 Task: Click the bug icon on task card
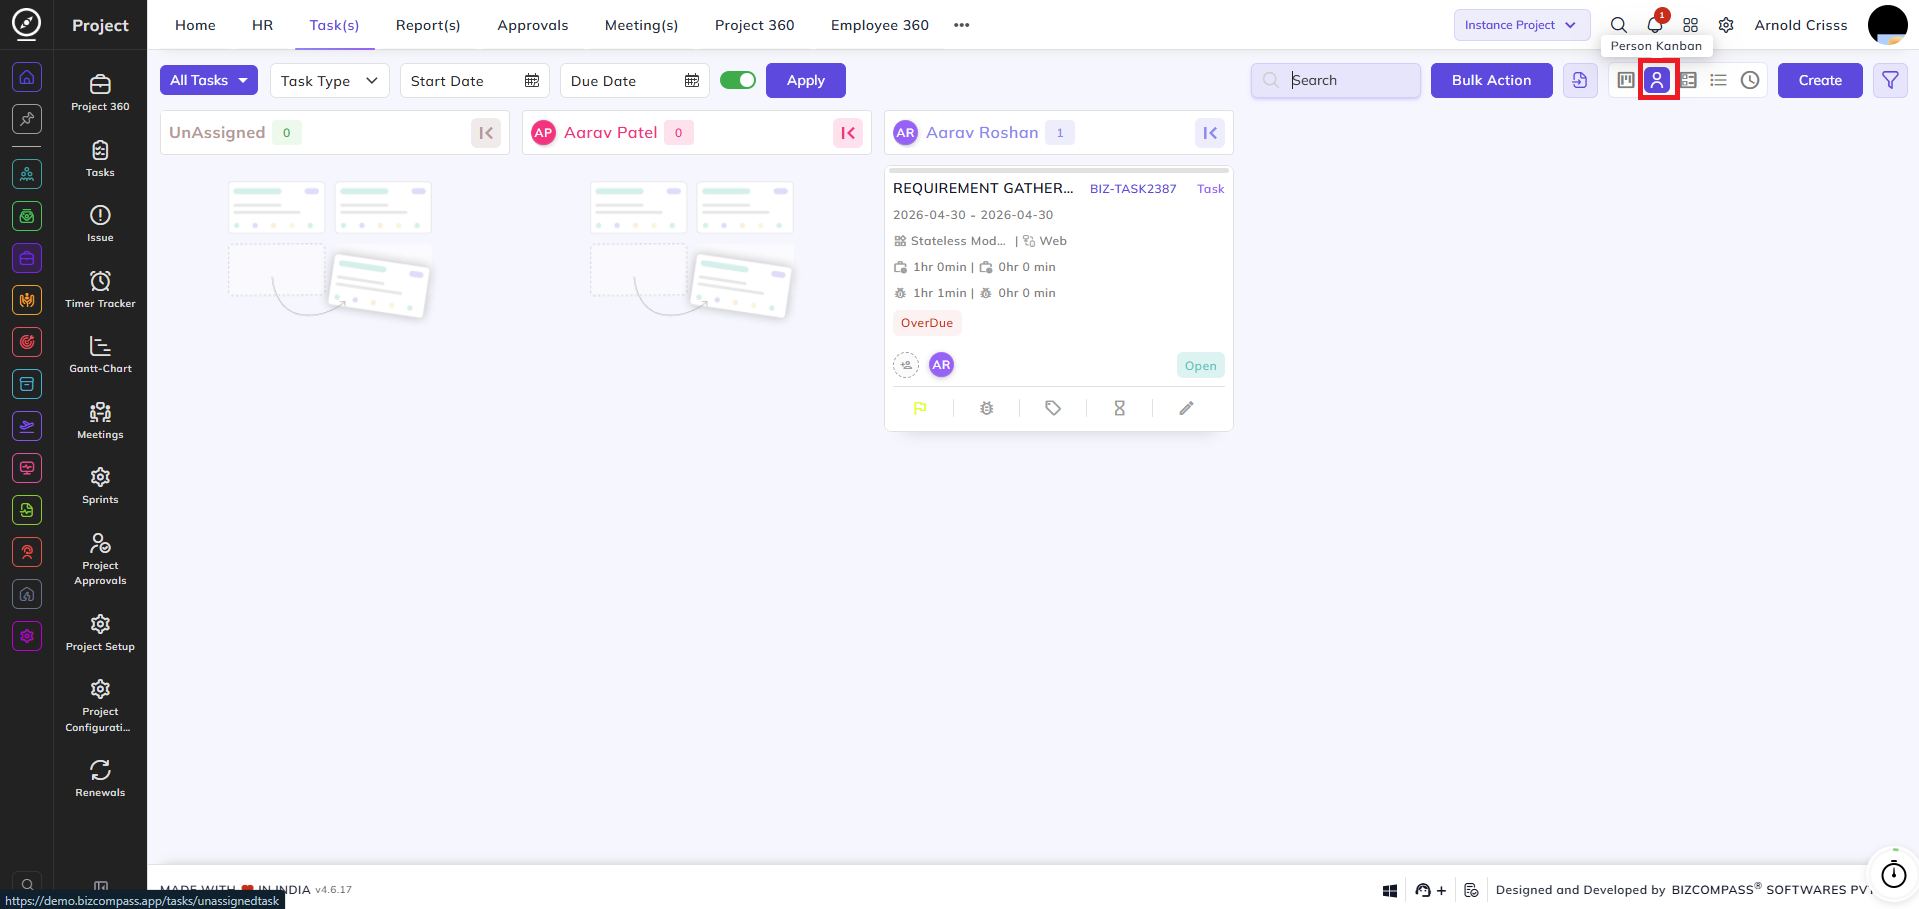pyautogui.click(x=987, y=408)
